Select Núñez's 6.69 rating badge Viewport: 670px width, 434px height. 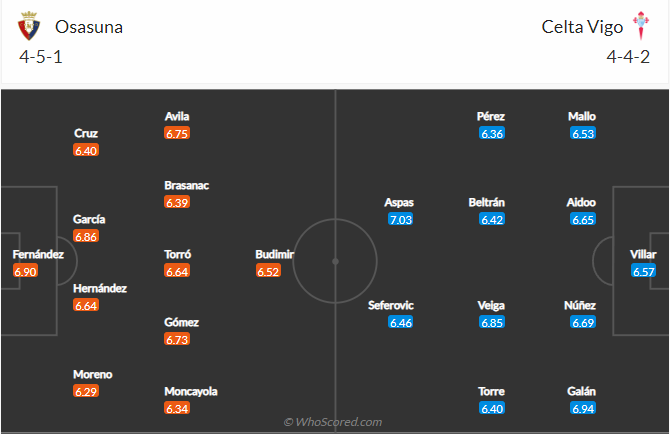582,323
